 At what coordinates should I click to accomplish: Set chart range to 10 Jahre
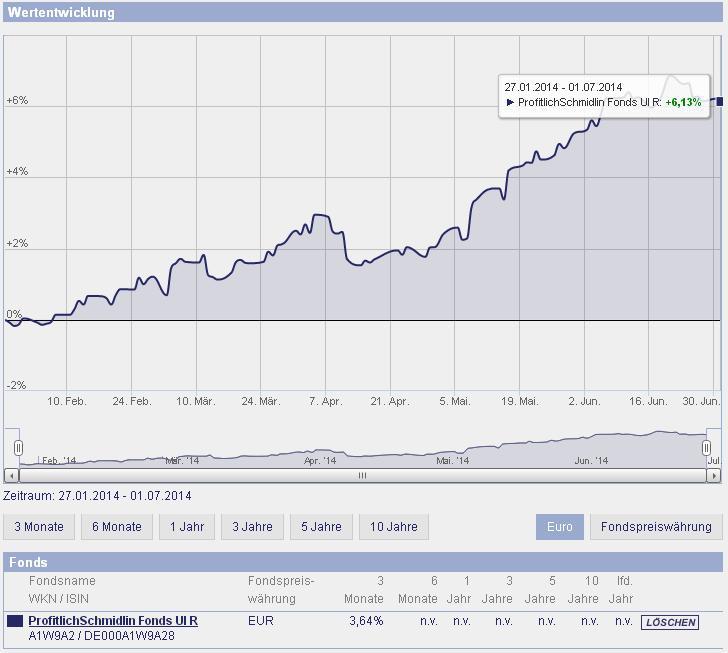(x=394, y=527)
